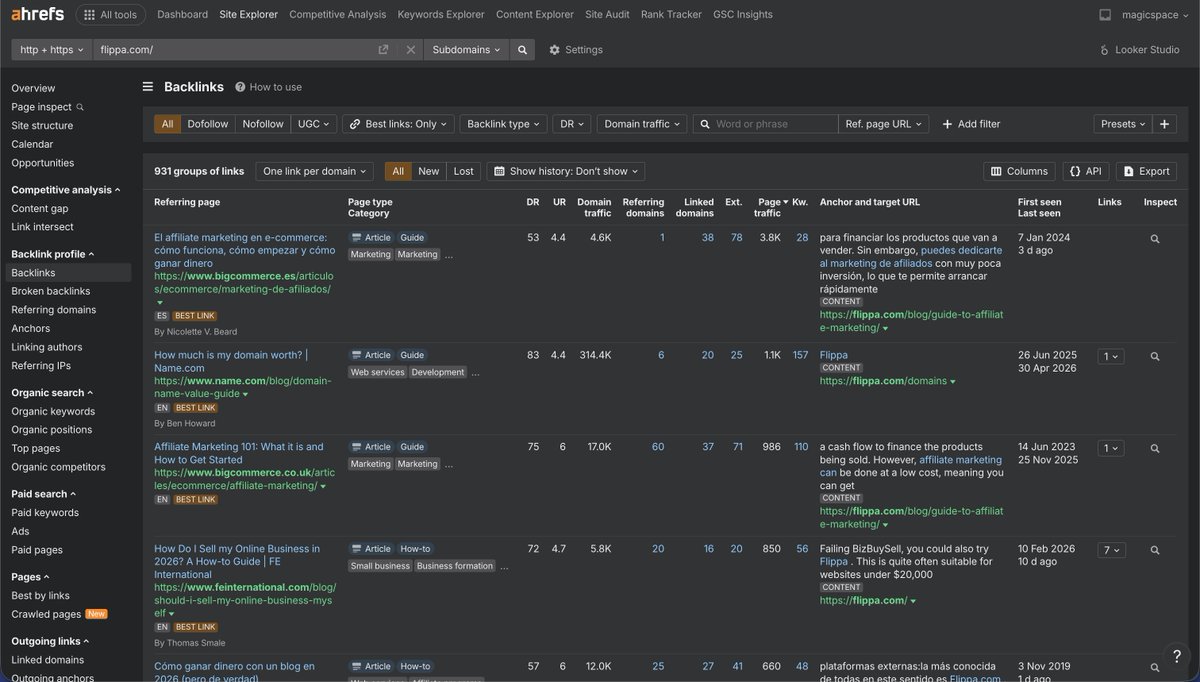Screen dimensions: 1200x682
Task: Open Referring domains in sidebar
Action: 54,310
